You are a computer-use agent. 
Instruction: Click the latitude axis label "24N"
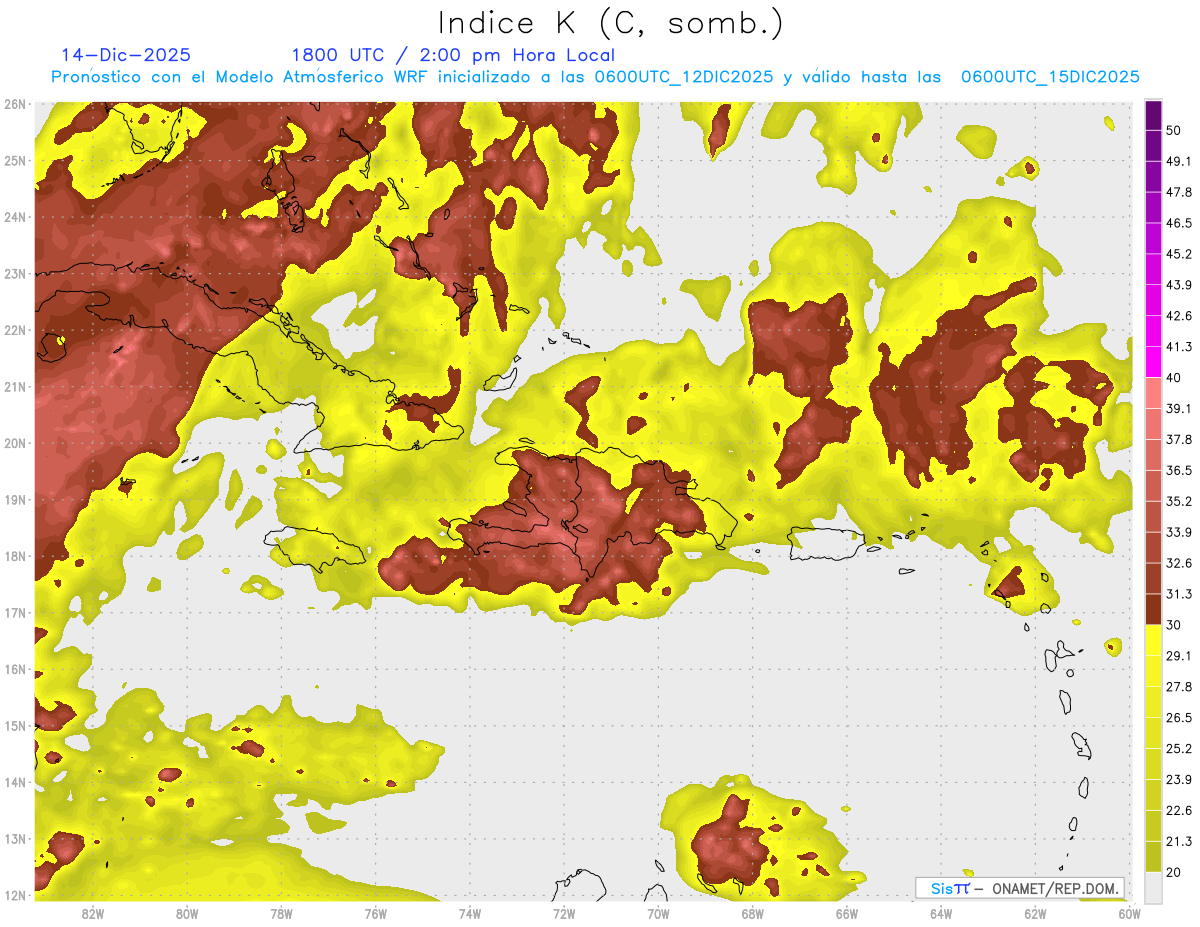pyautogui.click(x=15, y=217)
